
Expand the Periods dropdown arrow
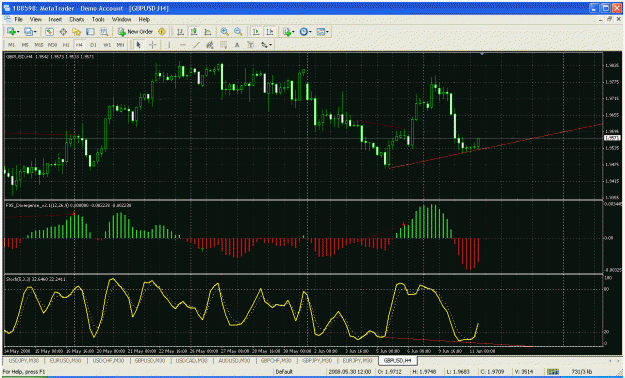(x=311, y=32)
